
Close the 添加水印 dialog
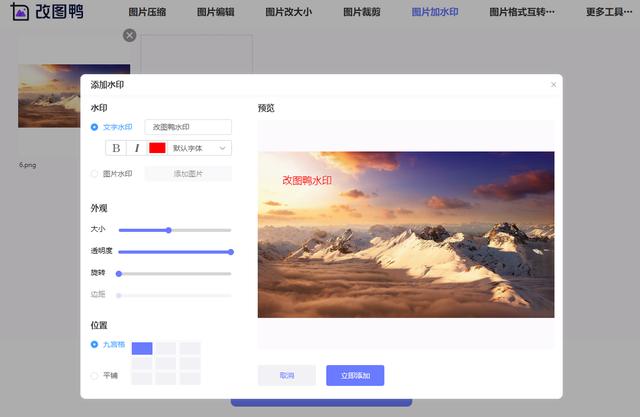coord(553,84)
